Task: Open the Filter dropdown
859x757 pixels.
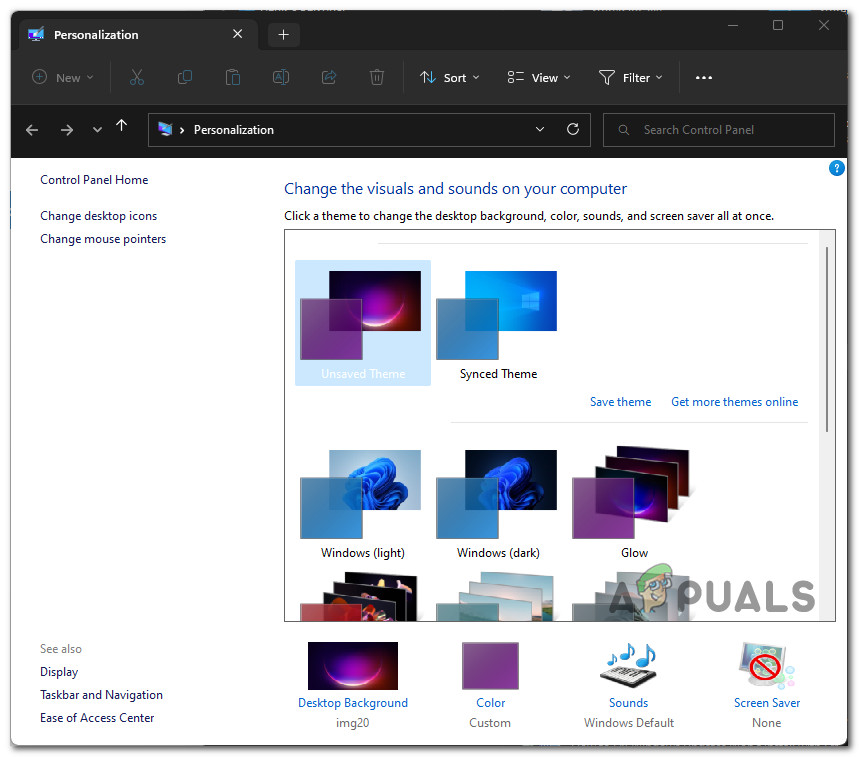Action: point(631,78)
